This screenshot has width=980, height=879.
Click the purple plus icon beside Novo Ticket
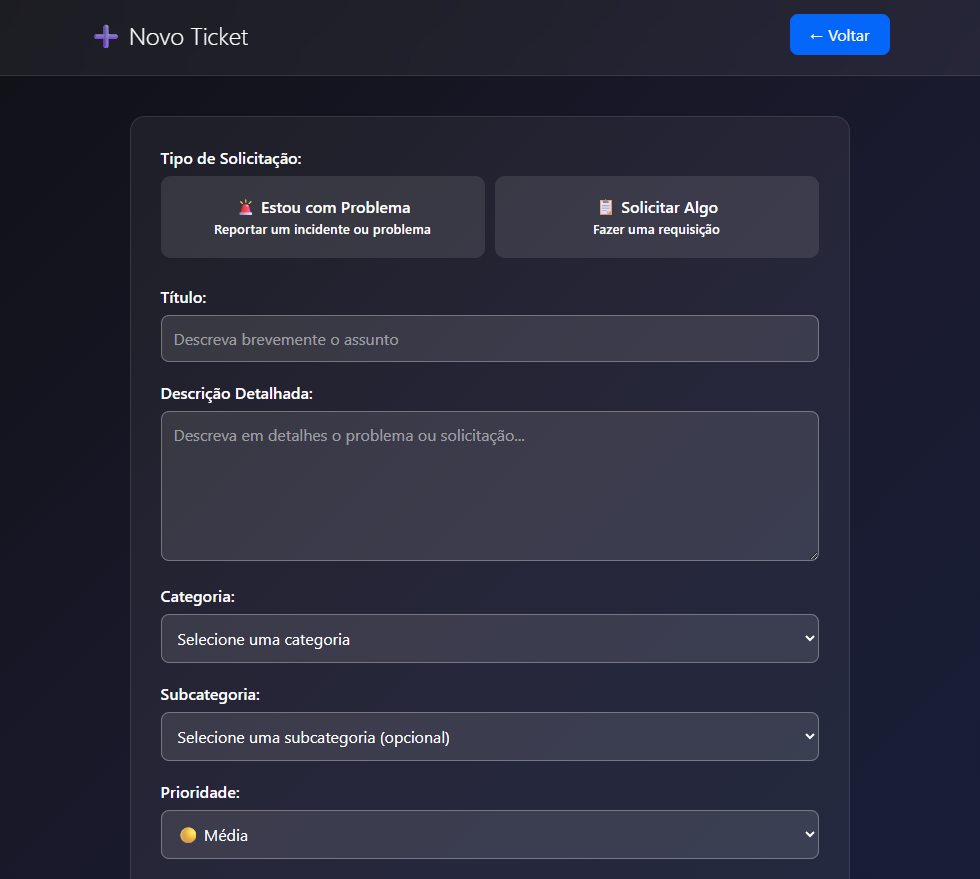(106, 36)
